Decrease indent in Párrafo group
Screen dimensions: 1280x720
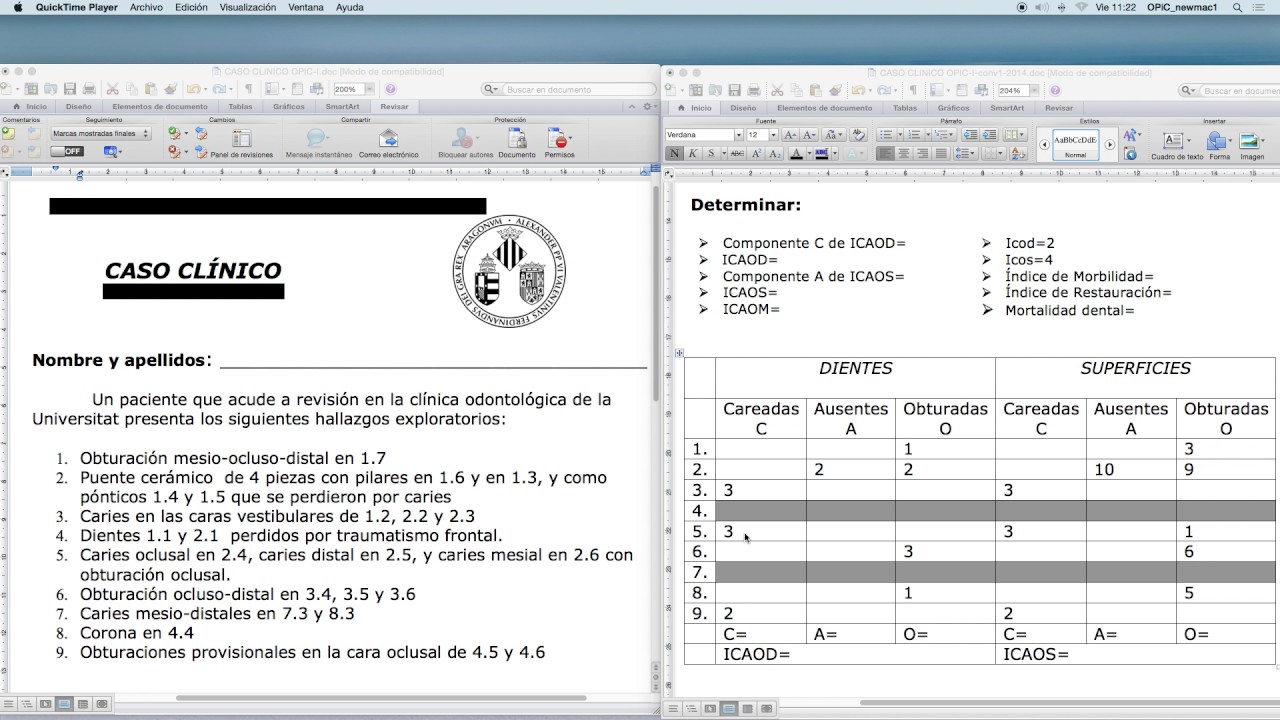point(970,135)
